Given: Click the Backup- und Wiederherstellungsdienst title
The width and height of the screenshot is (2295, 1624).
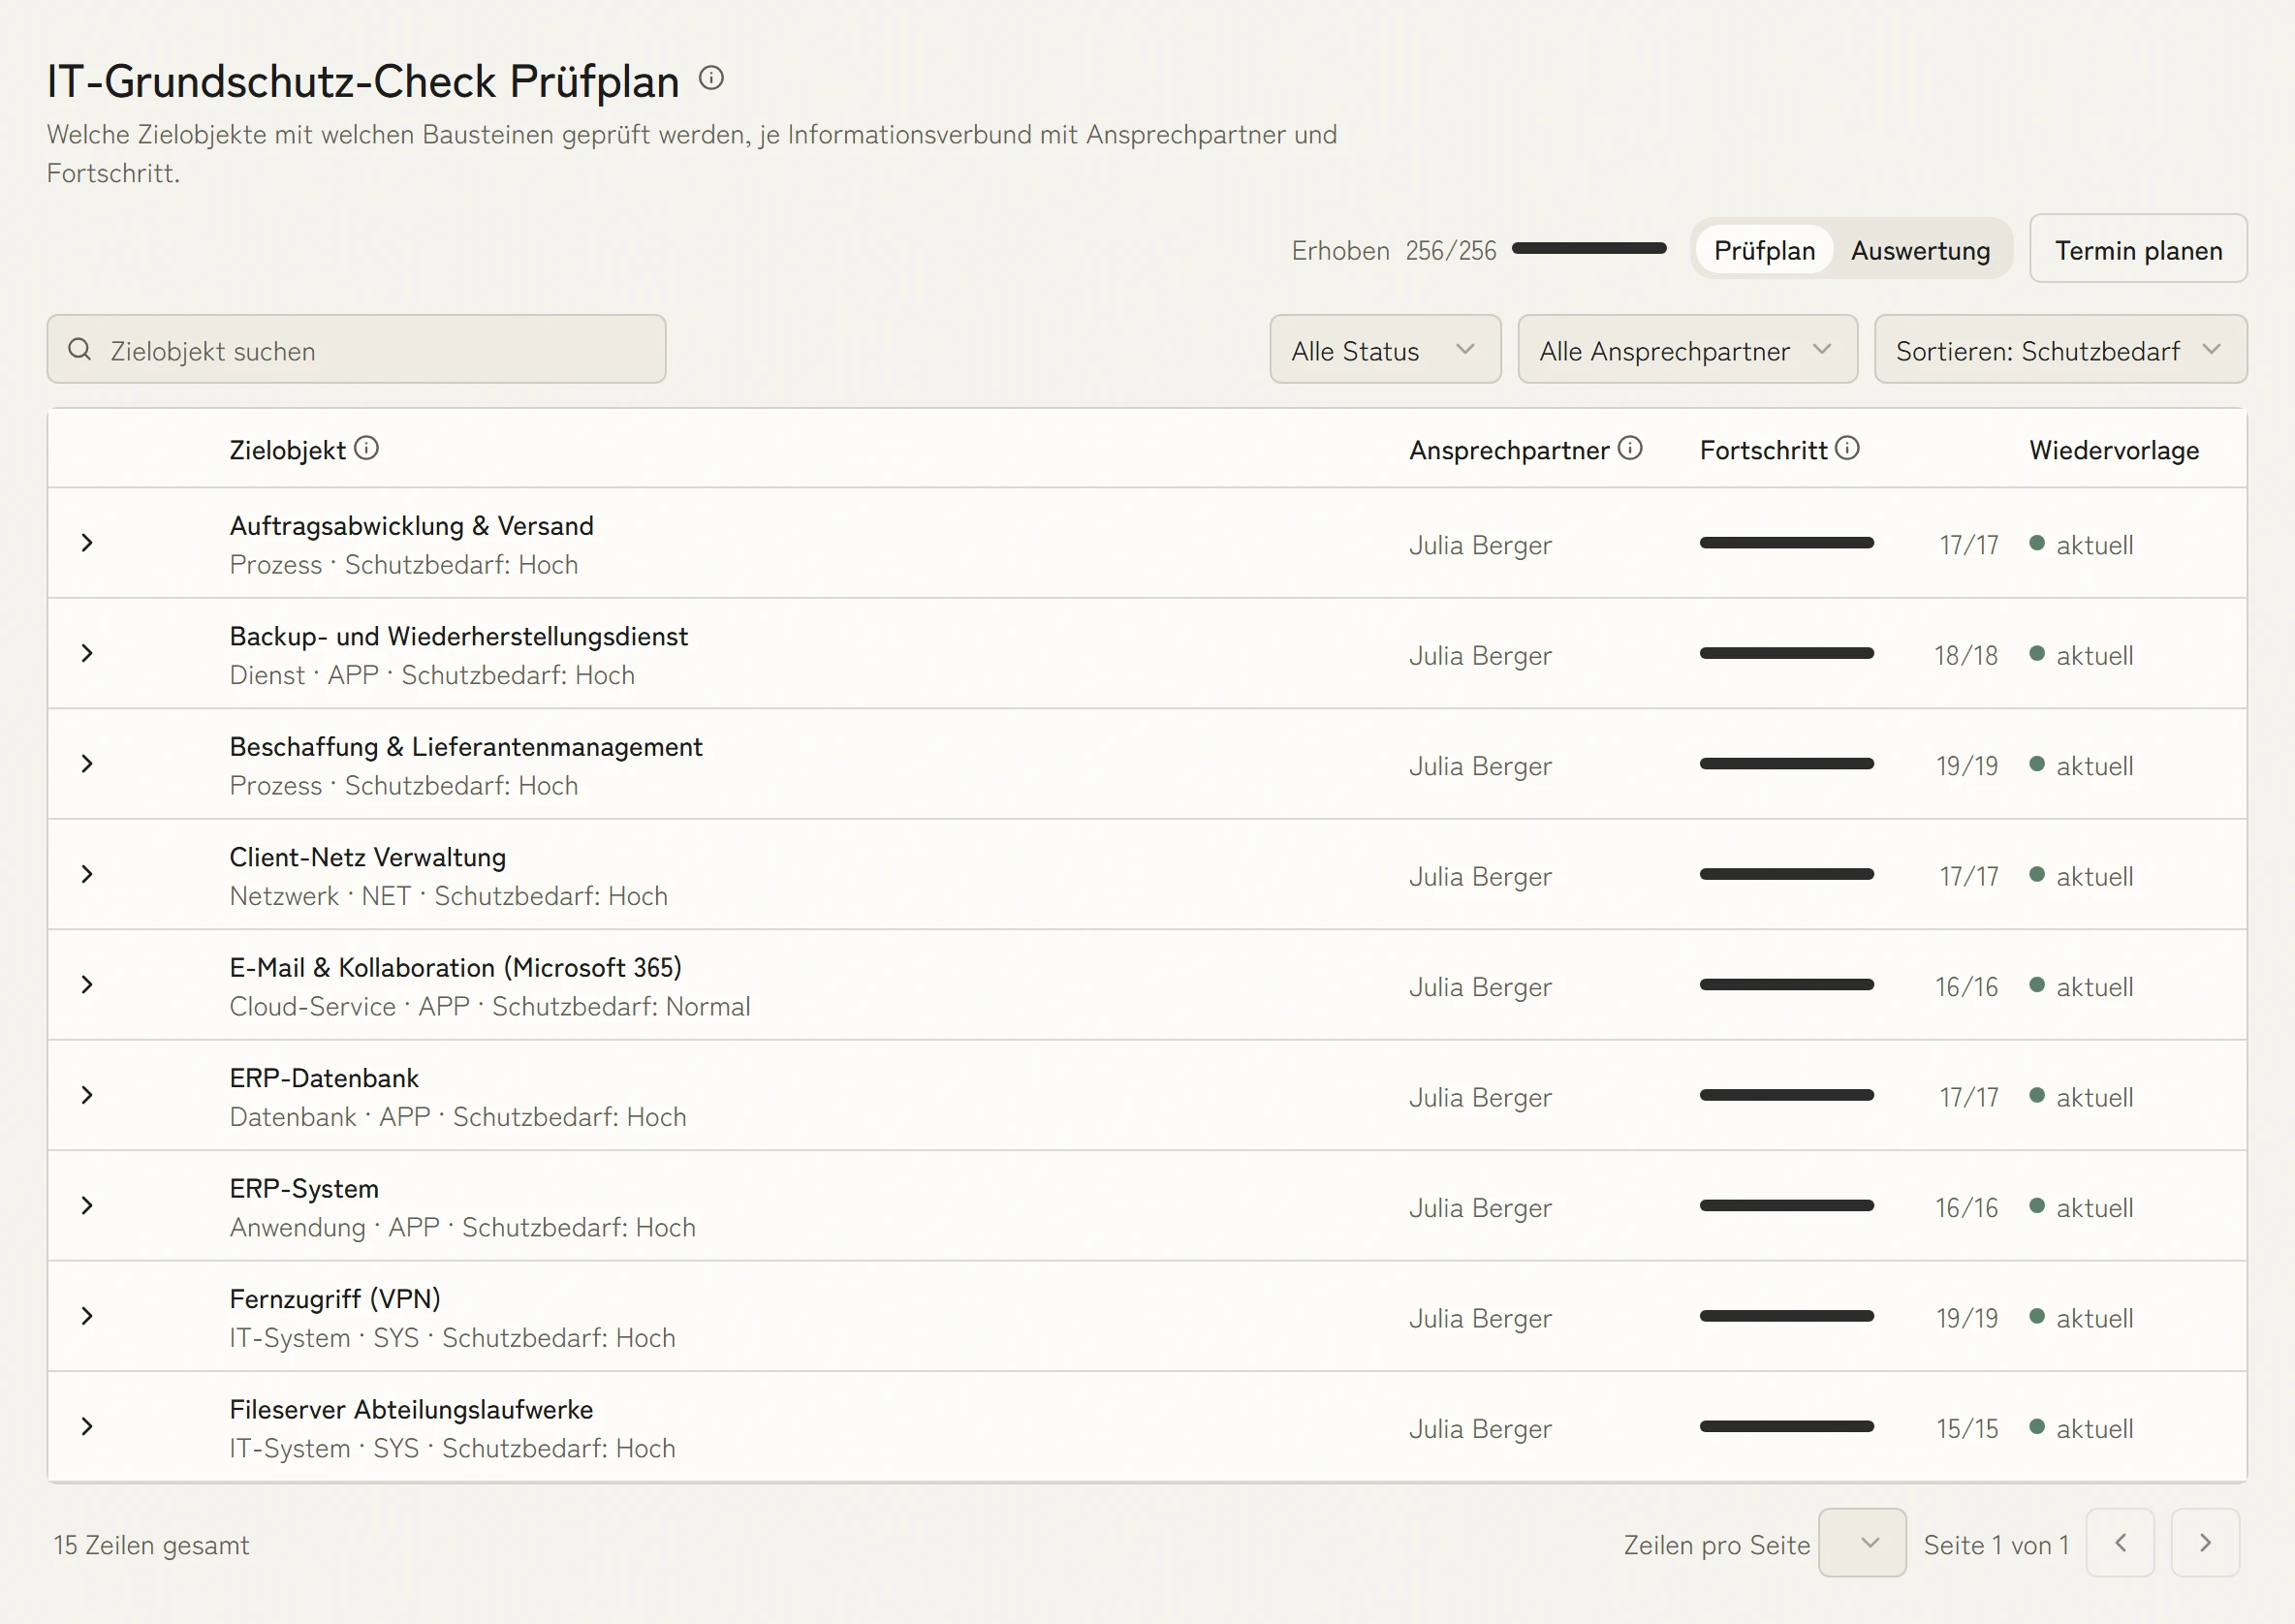Looking at the screenshot, I should (x=459, y=636).
